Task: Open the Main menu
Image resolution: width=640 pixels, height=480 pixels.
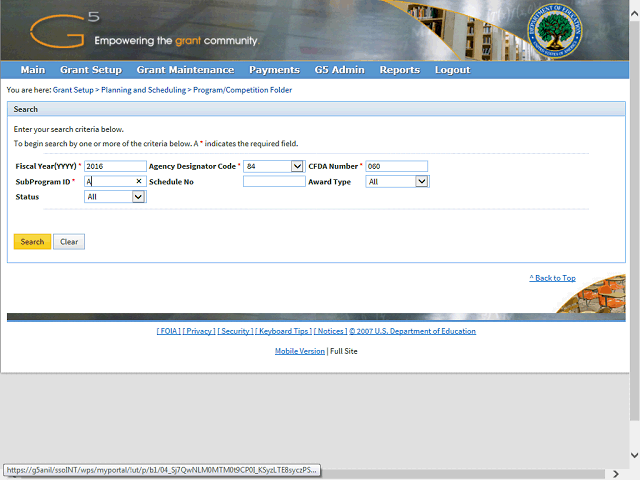Action: (x=33, y=70)
